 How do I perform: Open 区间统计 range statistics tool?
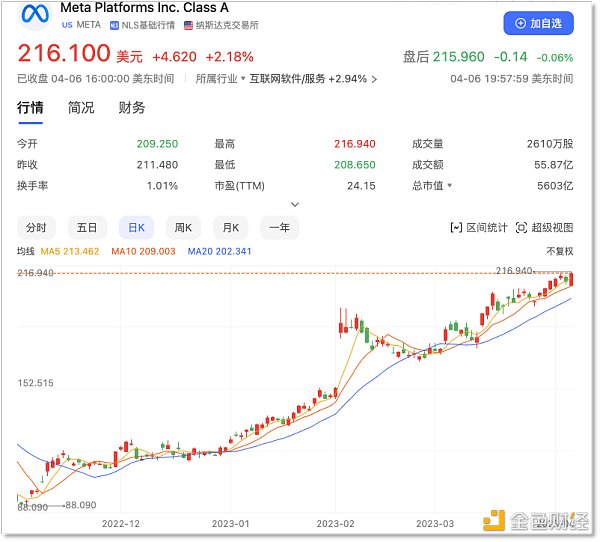point(478,228)
